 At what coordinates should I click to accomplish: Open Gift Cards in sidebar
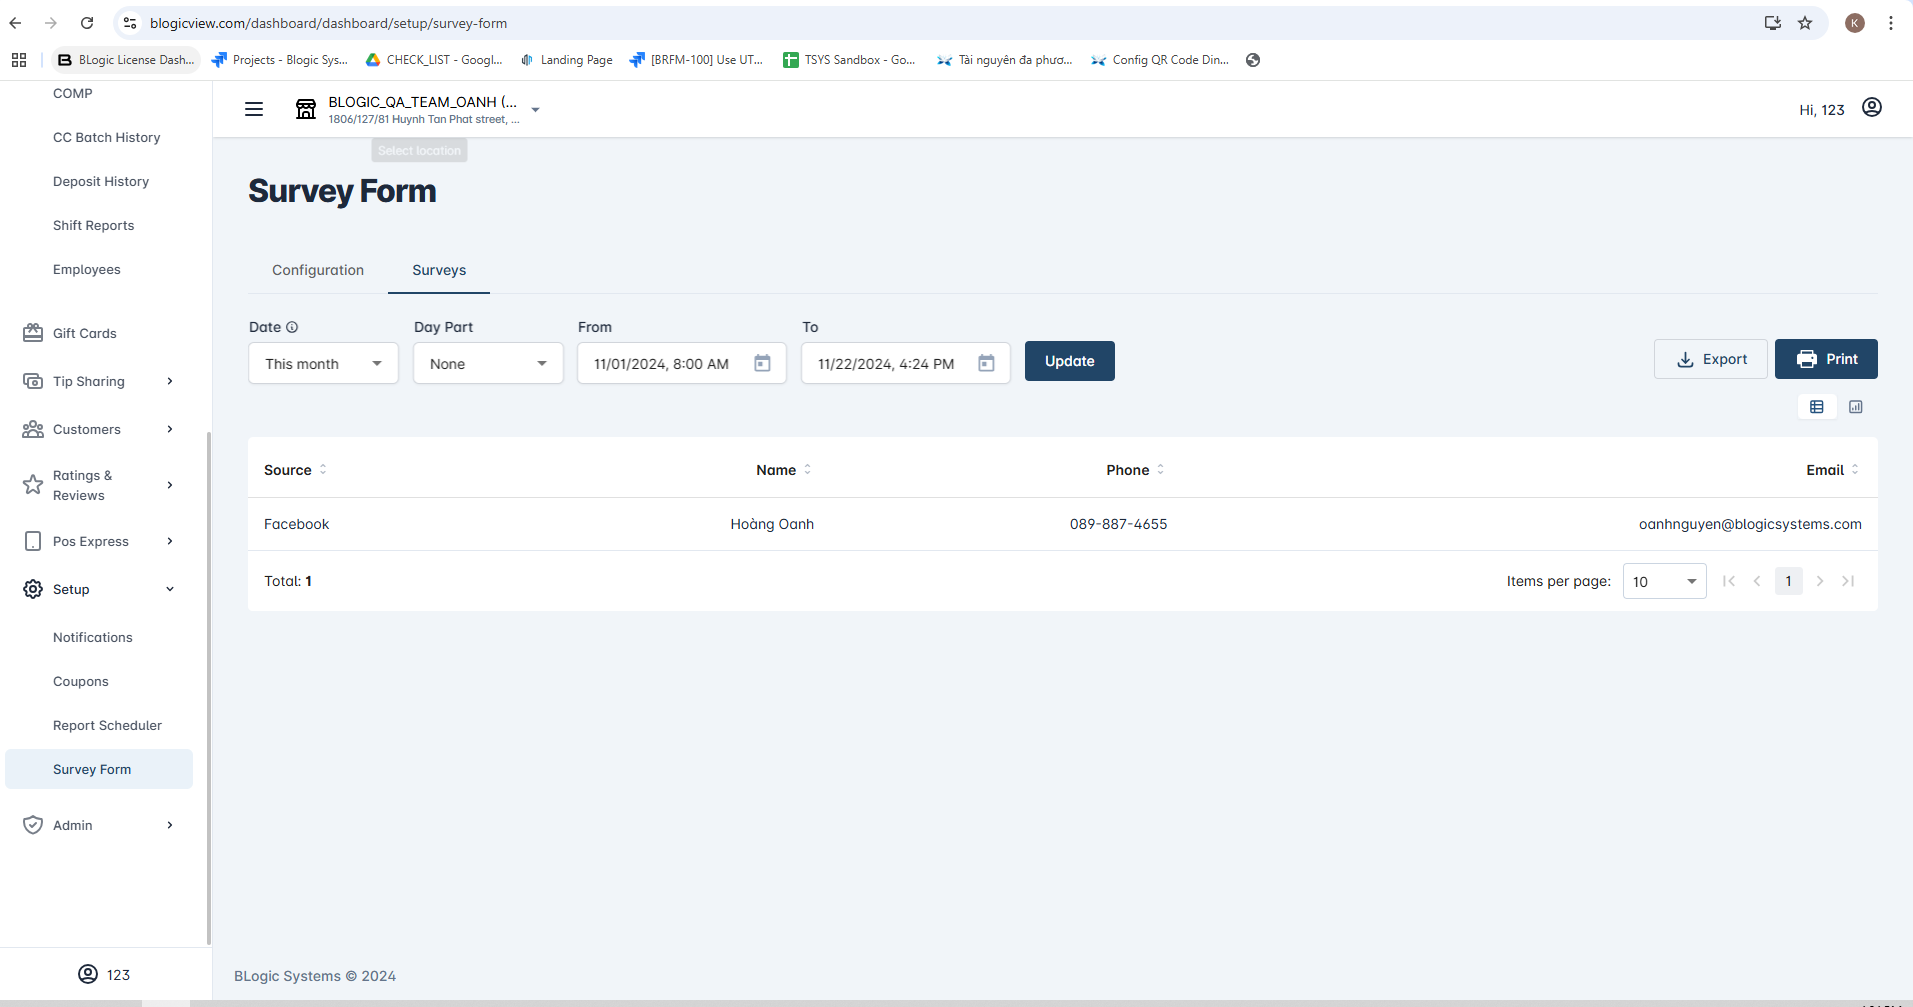point(85,333)
